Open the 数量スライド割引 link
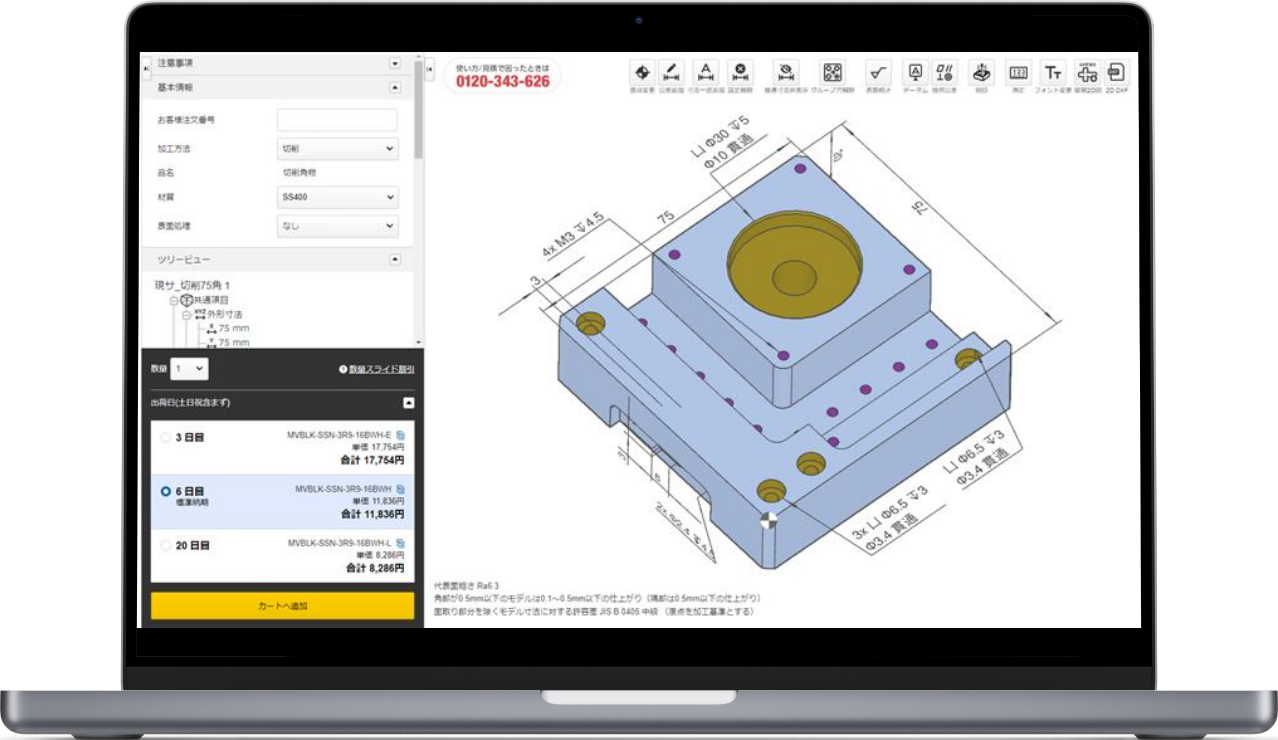This screenshot has height=740, width=1278. (381, 369)
